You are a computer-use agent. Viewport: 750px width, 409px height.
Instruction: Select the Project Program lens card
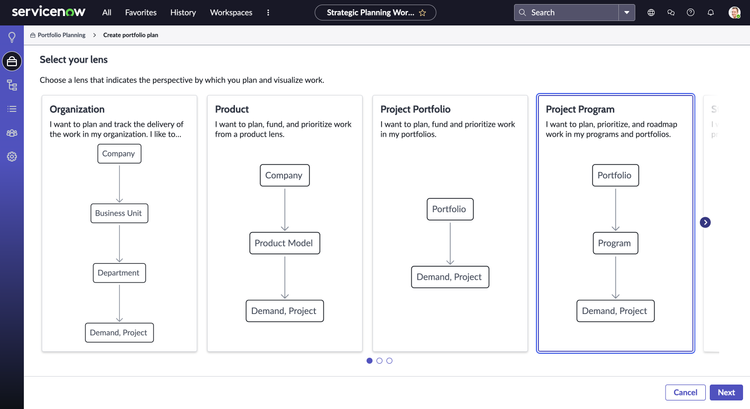pos(616,223)
